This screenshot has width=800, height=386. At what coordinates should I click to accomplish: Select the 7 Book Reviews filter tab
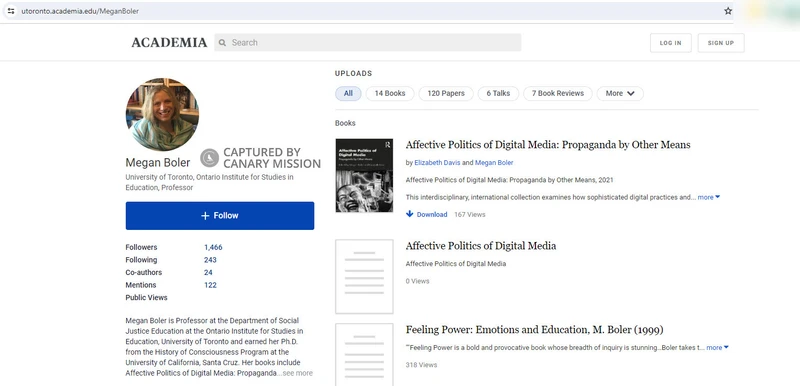(x=558, y=93)
